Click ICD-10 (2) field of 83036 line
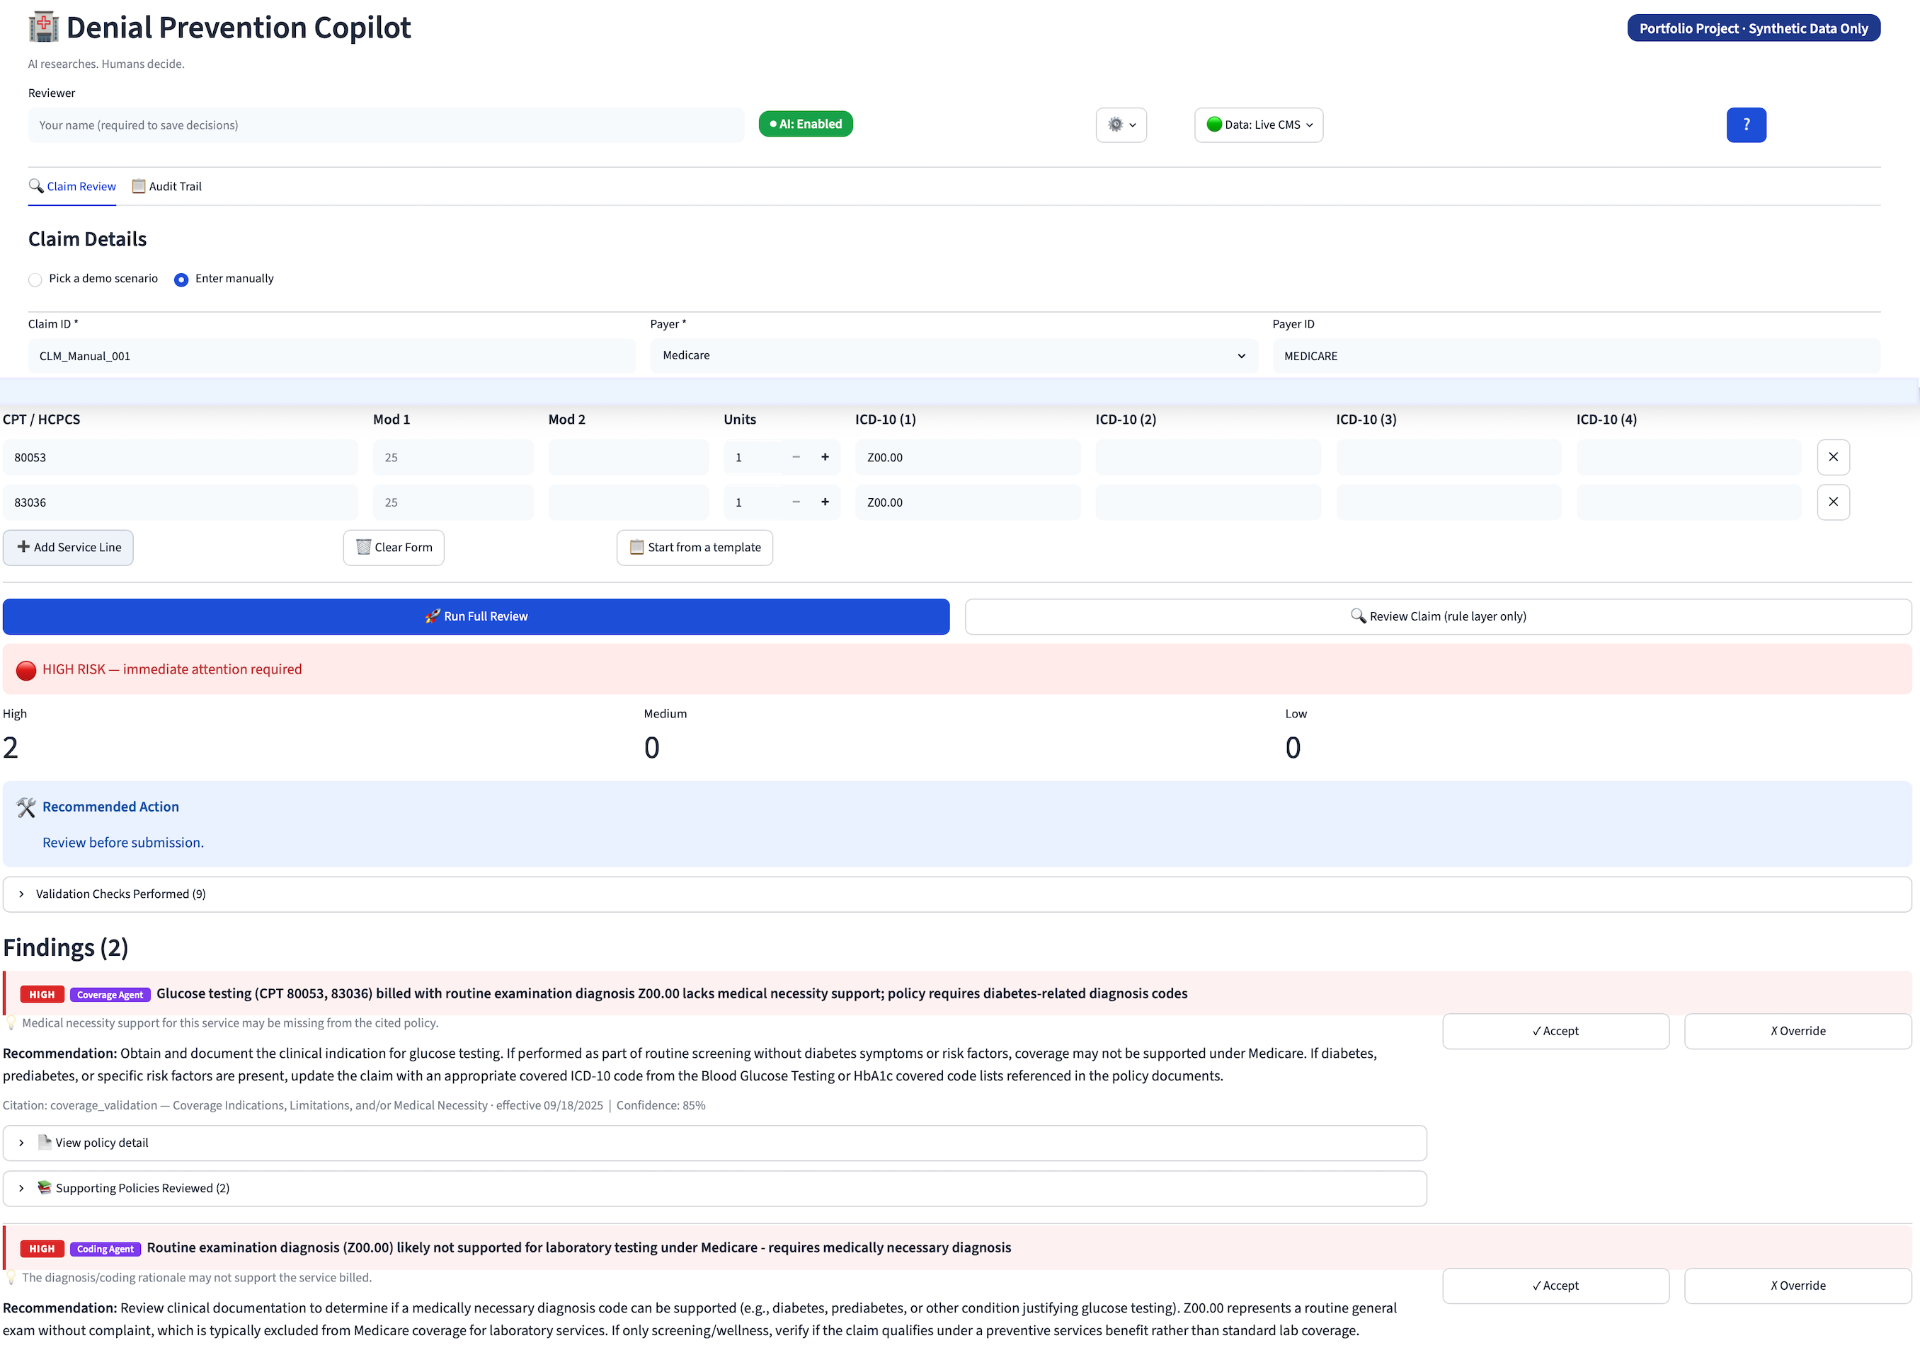Viewport: 1920px width, 1350px height. point(1208,502)
